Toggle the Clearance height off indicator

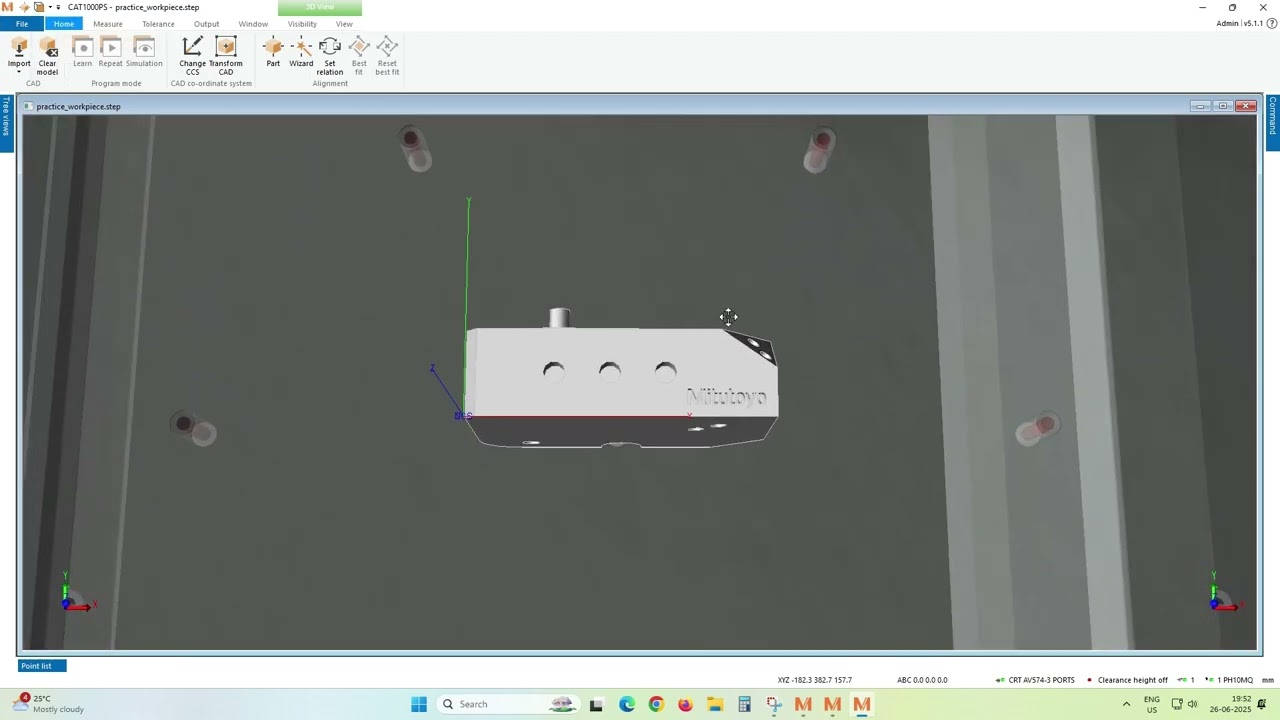pyautogui.click(x=1127, y=680)
